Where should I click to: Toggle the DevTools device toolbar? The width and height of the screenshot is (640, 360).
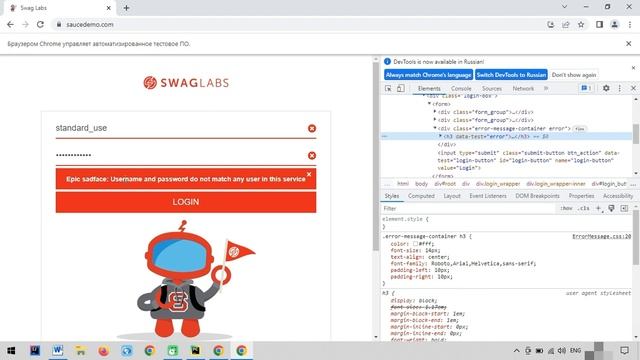pyautogui.click(x=401, y=88)
